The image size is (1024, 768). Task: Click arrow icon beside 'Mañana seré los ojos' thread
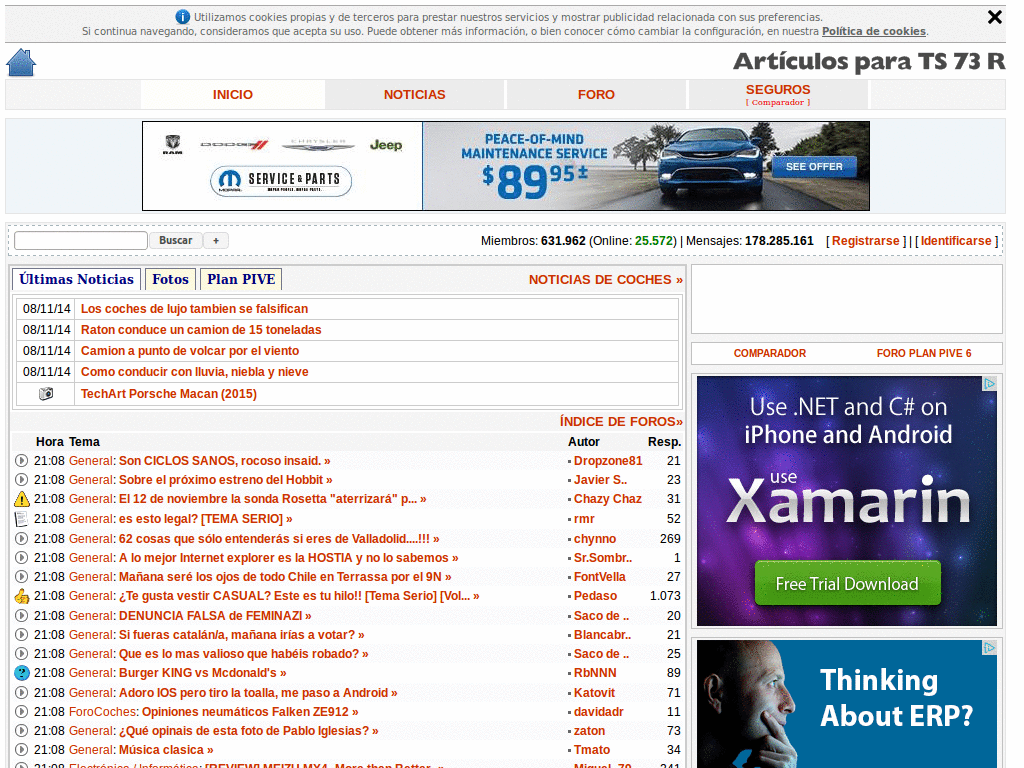click(22, 577)
